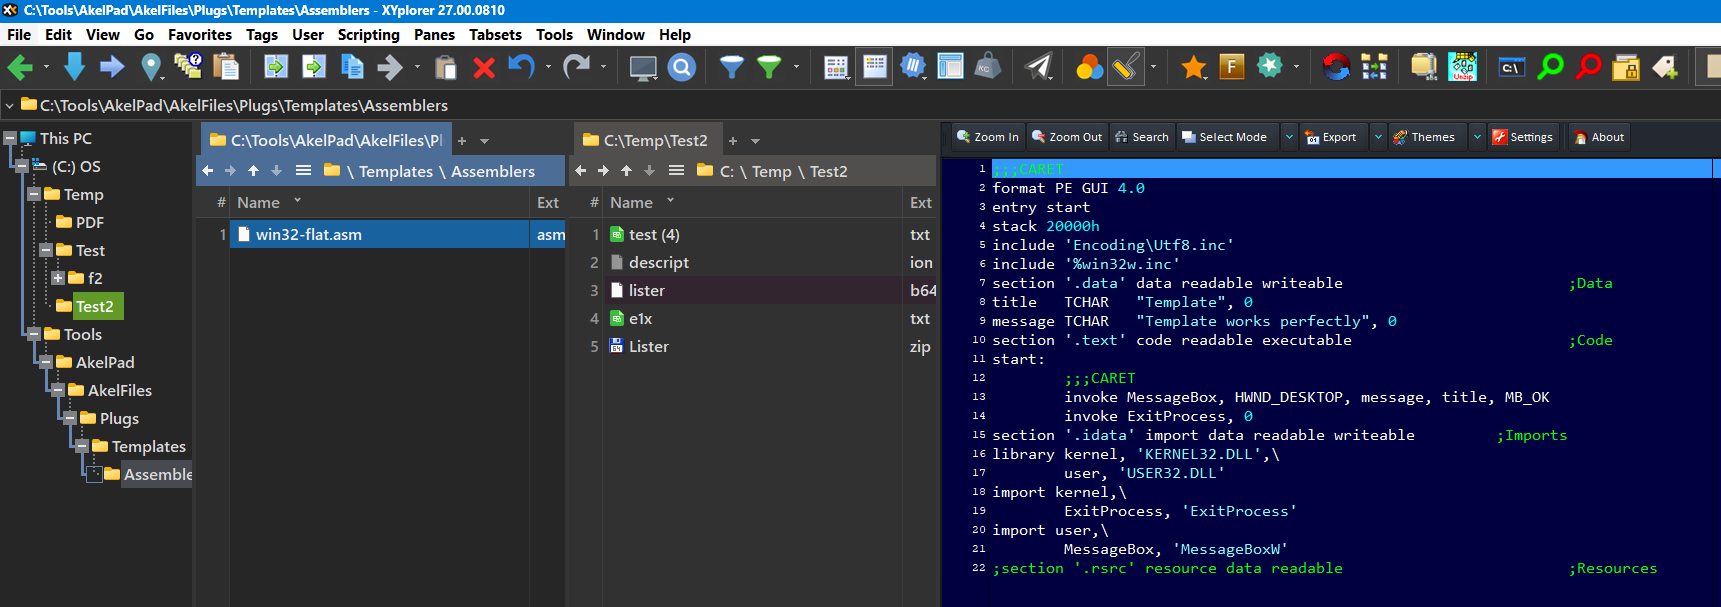Collapse the Tools folder in tree
Viewport: 1721px width, 607px height.
(x=34, y=334)
